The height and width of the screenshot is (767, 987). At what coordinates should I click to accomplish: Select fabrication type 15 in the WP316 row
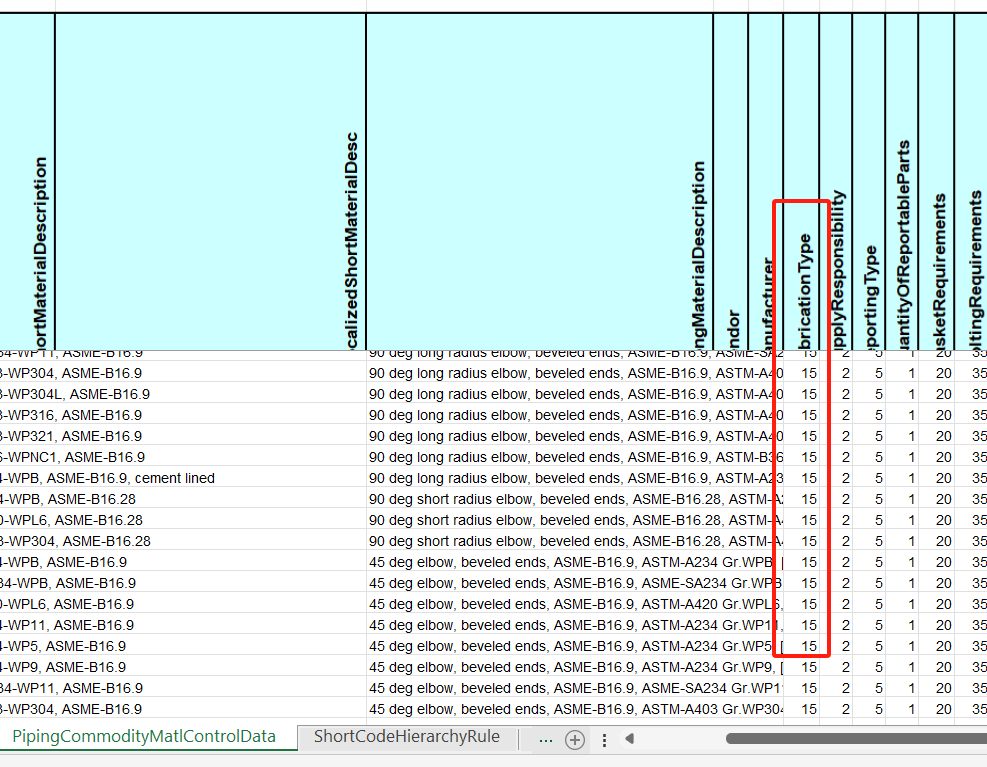[x=801, y=416]
